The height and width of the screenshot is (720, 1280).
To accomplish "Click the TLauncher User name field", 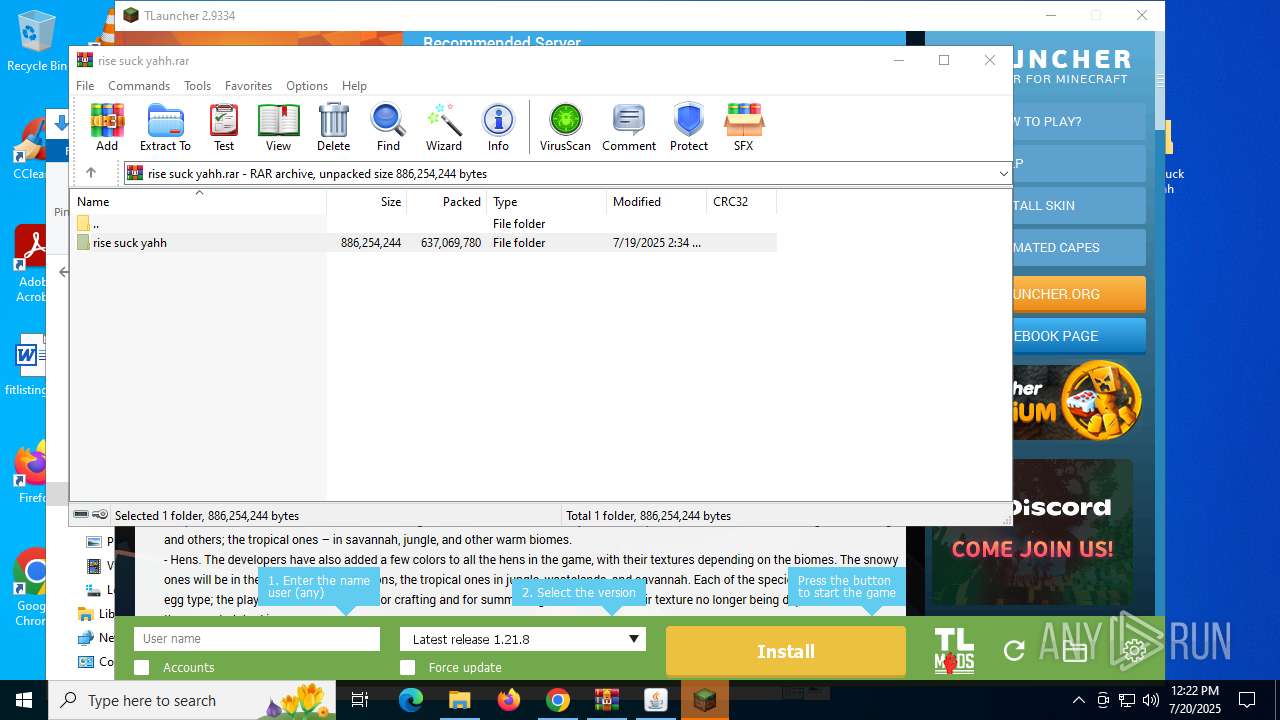I will pos(257,639).
